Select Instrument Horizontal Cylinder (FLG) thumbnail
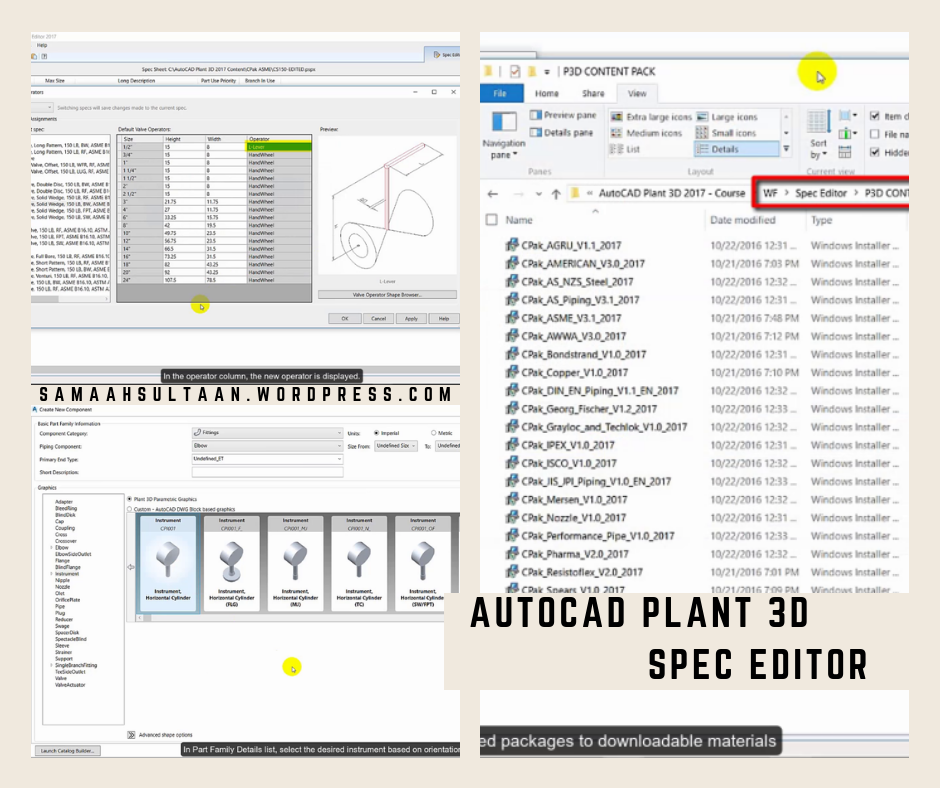Screen dimensions: 940x788 [x=232, y=564]
